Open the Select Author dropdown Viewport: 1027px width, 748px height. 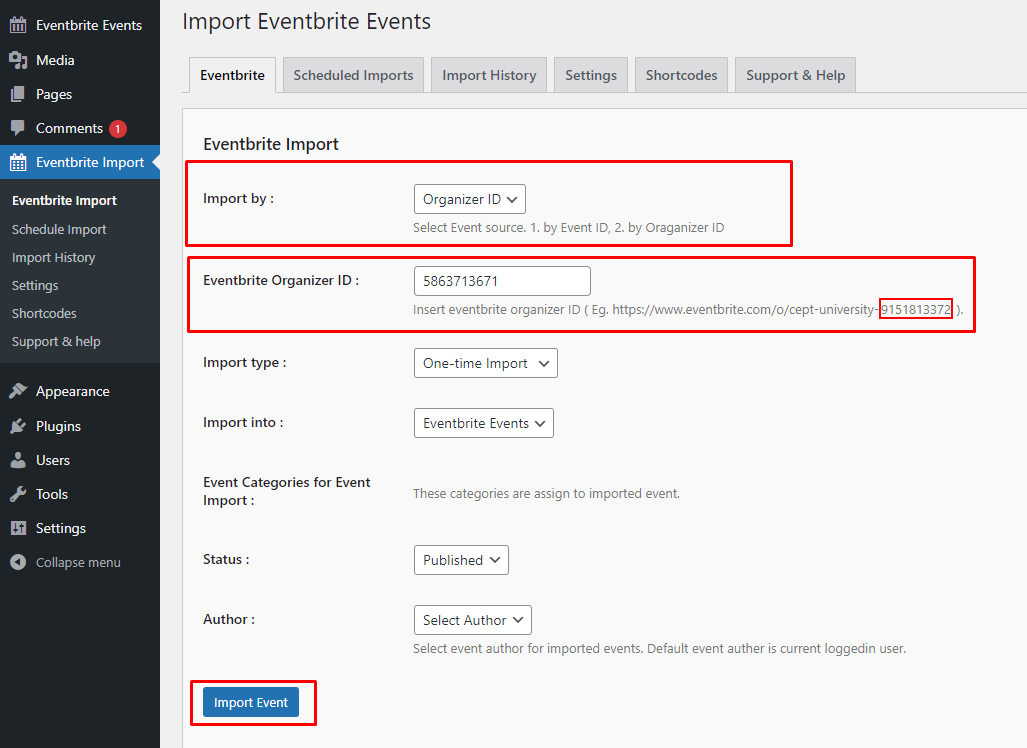click(x=472, y=619)
